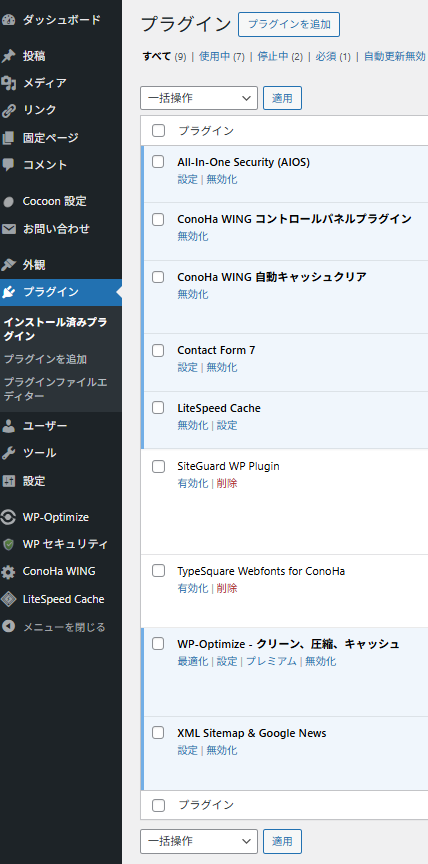Click the pages icon beside 固定ページ
Screen dimensions: 428x864
pos(8,138)
